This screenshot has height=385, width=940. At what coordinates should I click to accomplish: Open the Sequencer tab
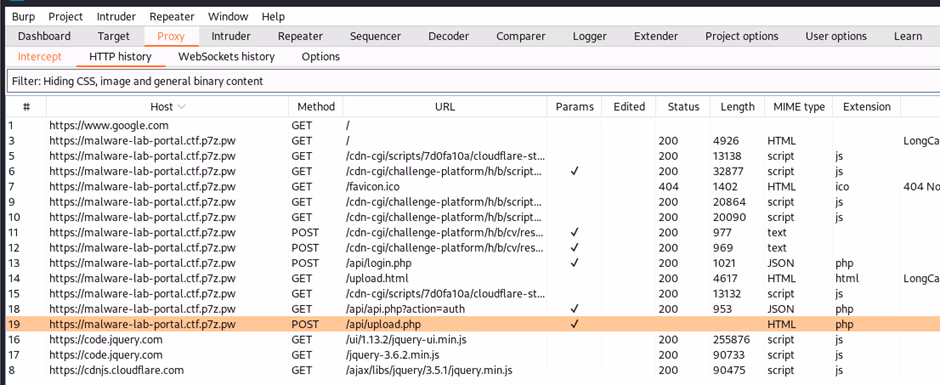point(375,36)
